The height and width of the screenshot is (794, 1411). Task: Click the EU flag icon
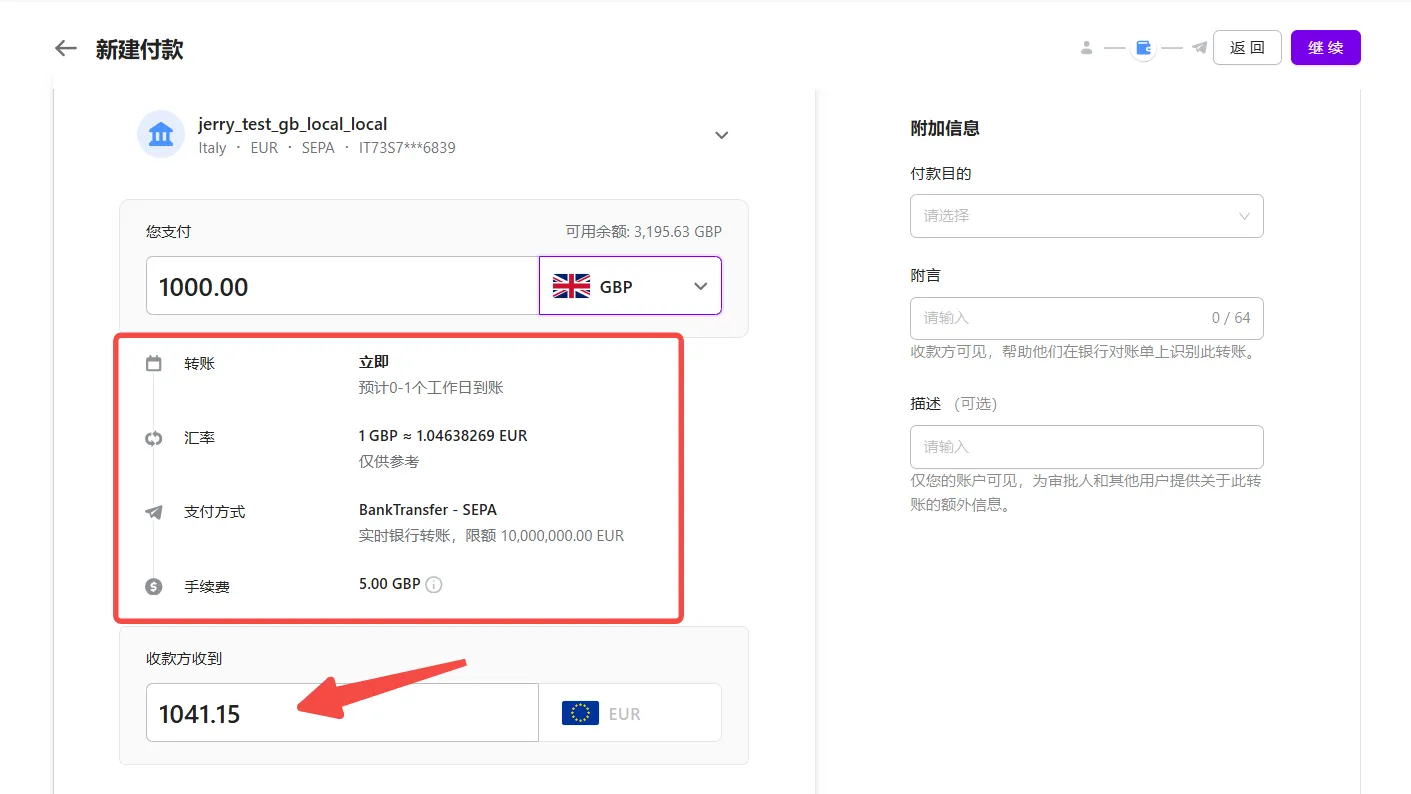pyautogui.click(x=580, y=713)
